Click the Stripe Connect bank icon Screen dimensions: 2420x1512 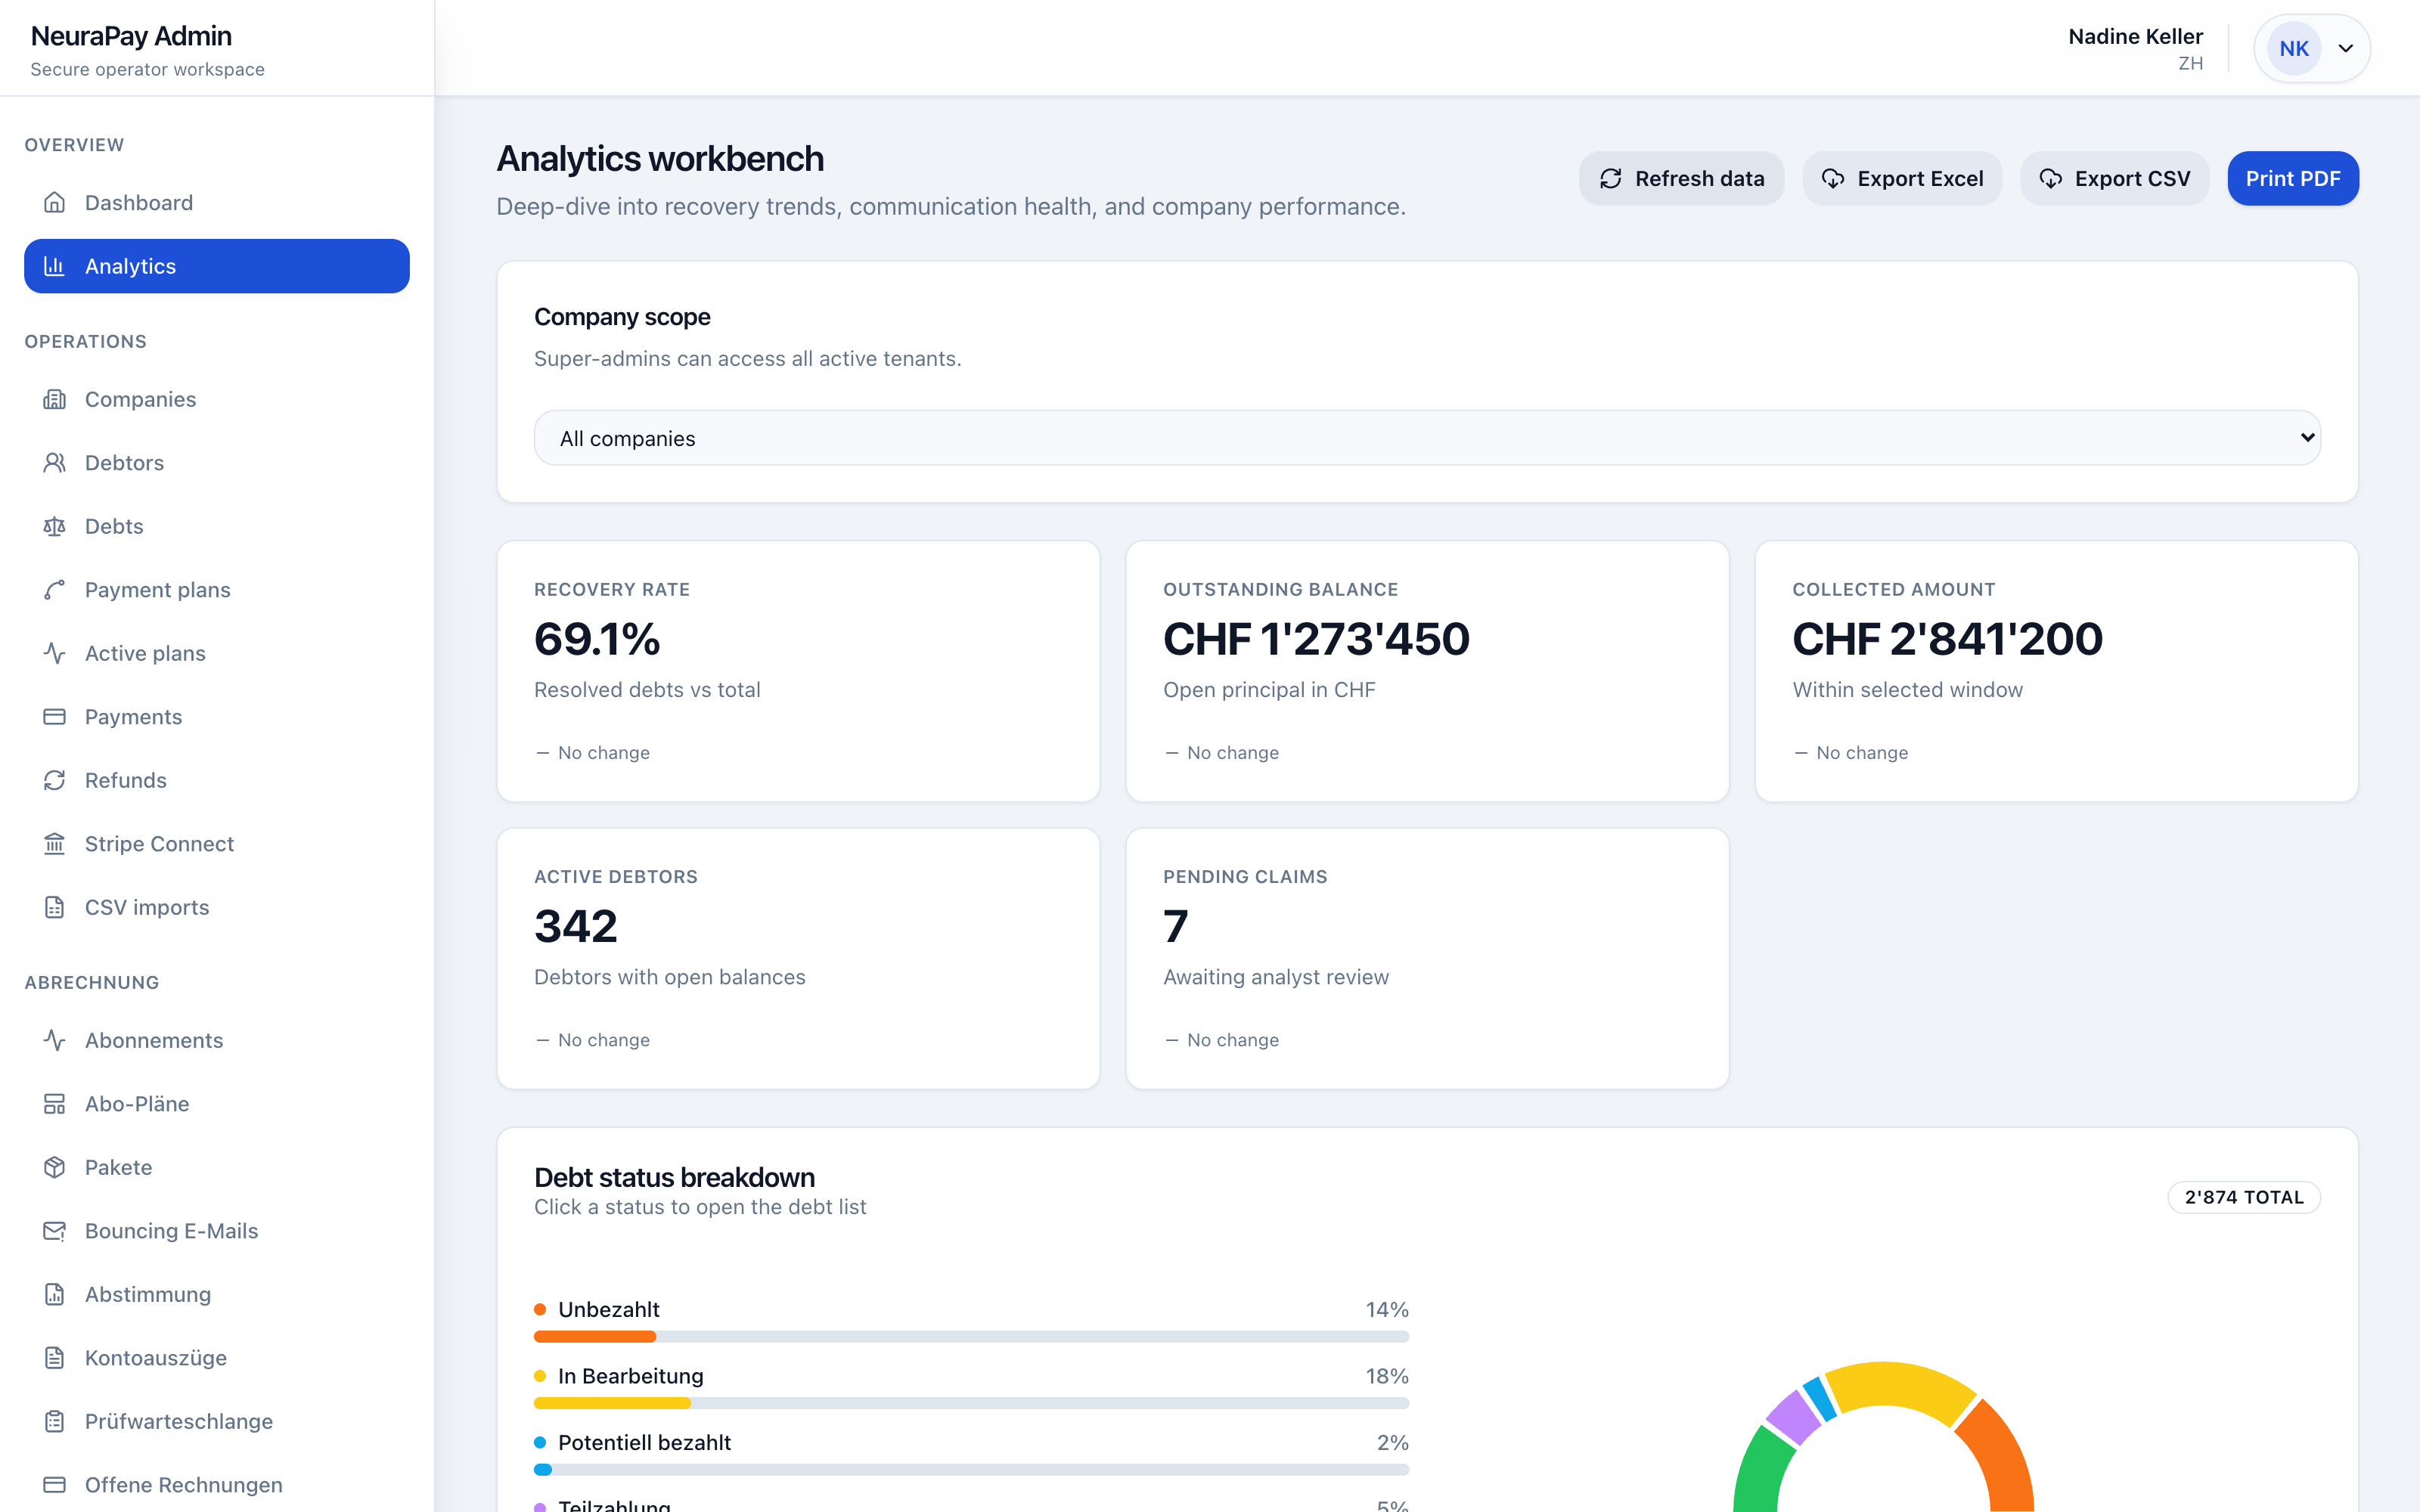point(54,844)
